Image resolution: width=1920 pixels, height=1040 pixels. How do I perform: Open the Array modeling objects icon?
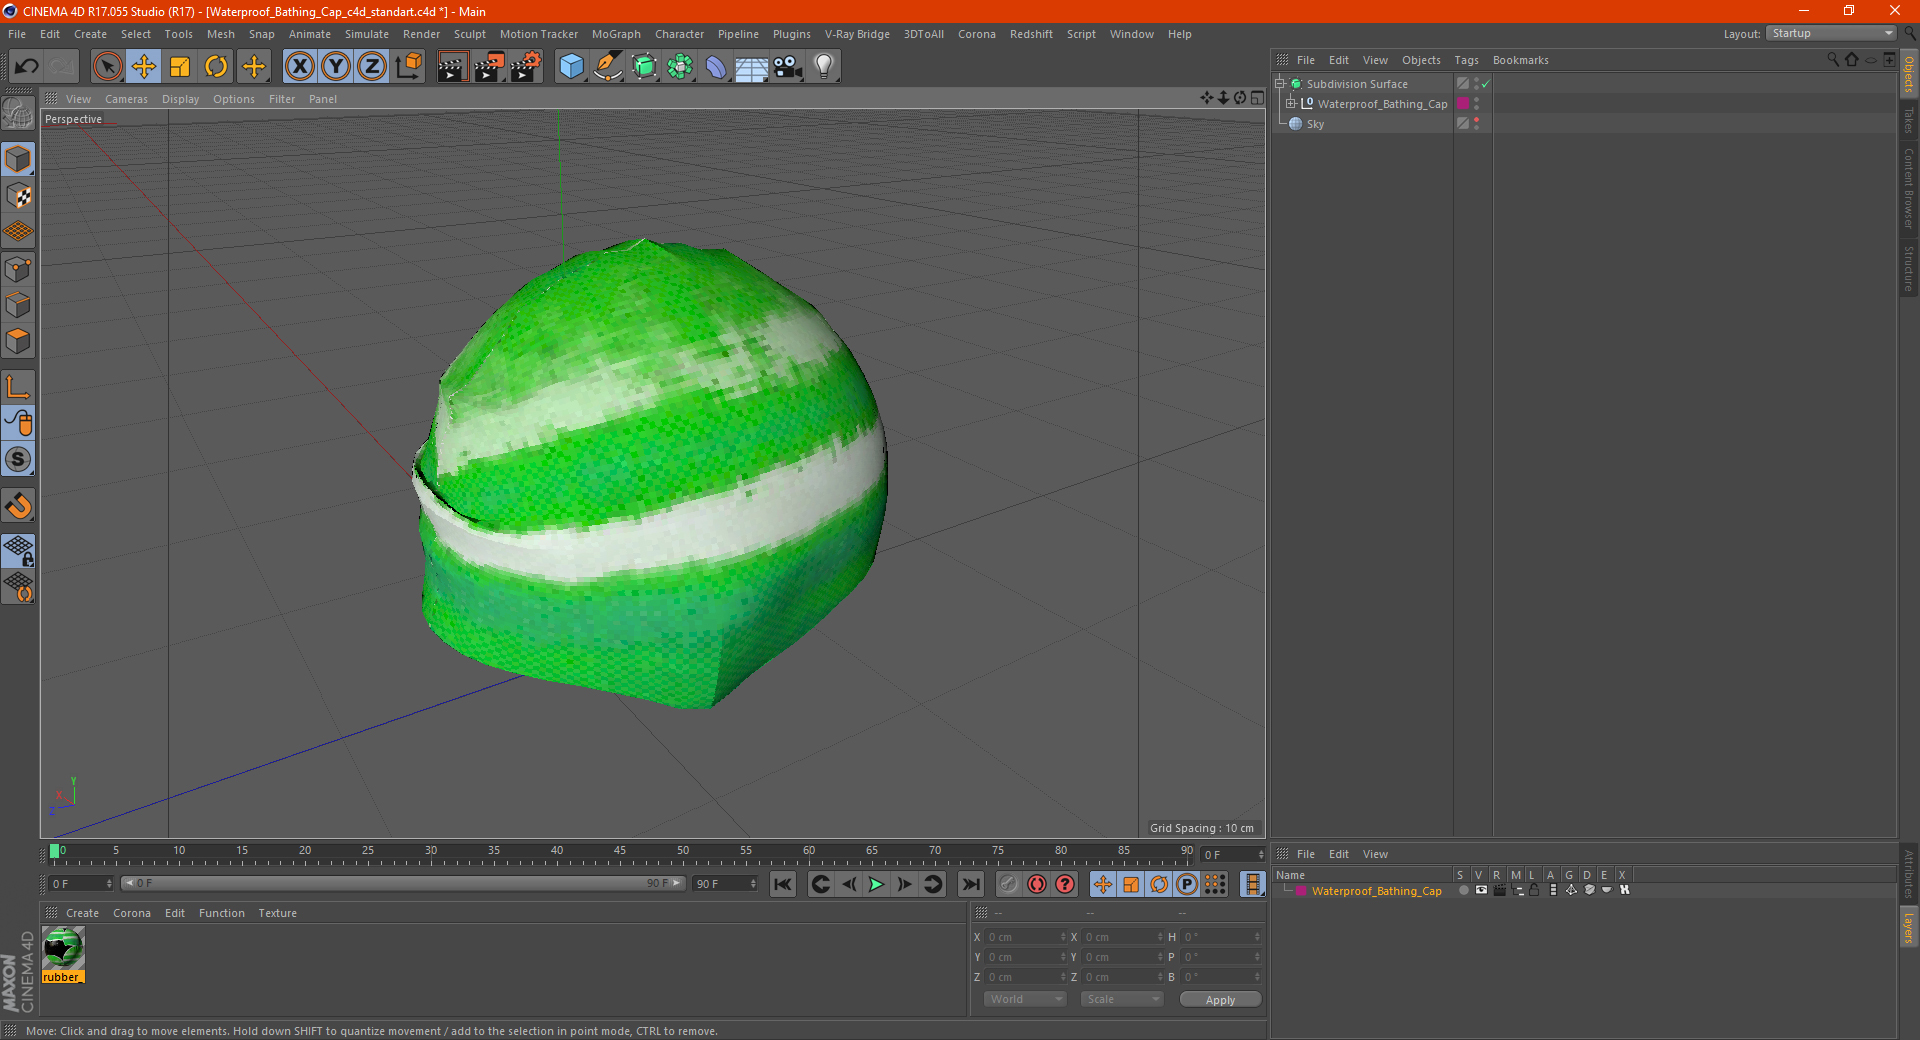pos(680,67)
